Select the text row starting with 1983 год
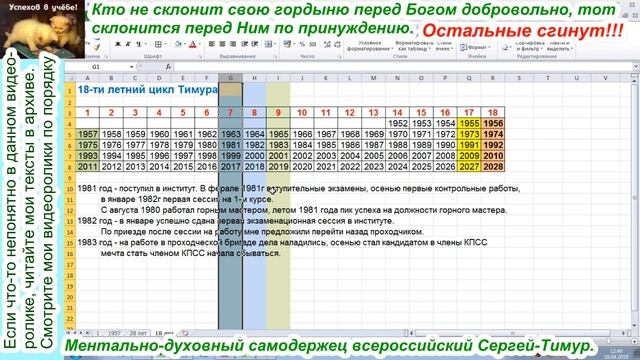 pyautogui.click(x=282, y=242)
